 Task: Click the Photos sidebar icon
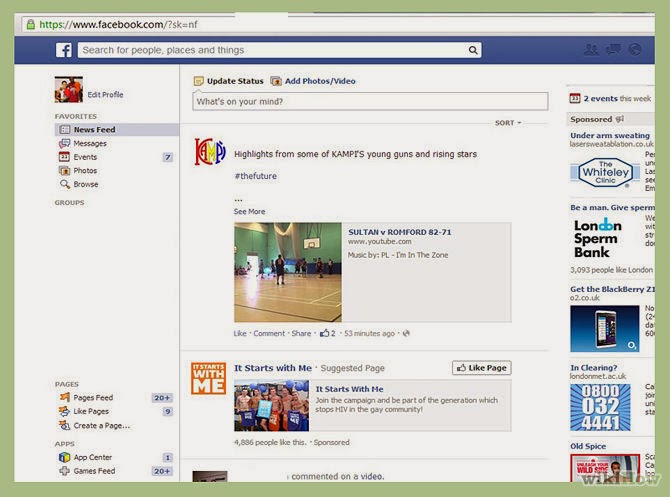[x=65, y=171]
